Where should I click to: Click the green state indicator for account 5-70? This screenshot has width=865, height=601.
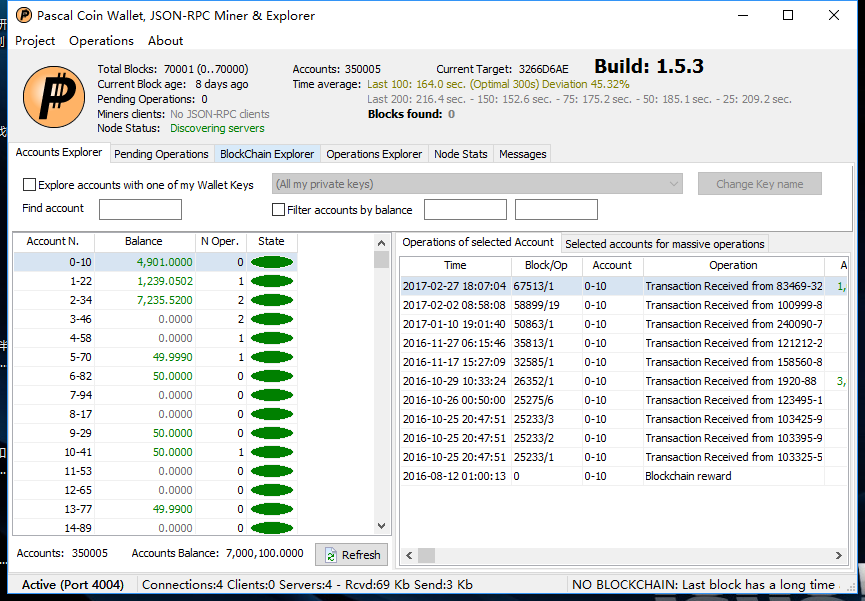(x=271, y=357)
